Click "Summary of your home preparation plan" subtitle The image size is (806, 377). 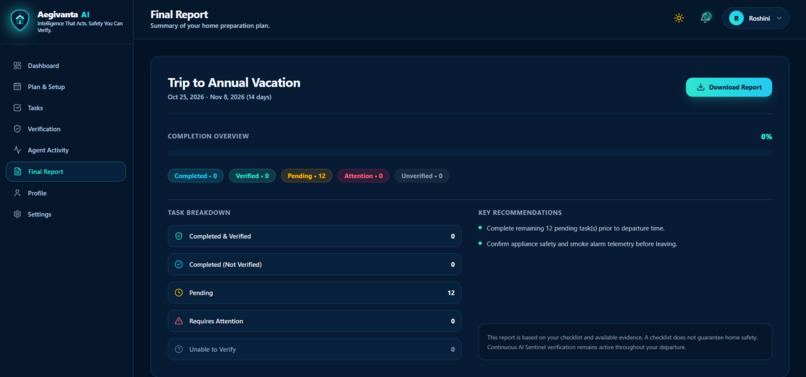coord(210,26)
